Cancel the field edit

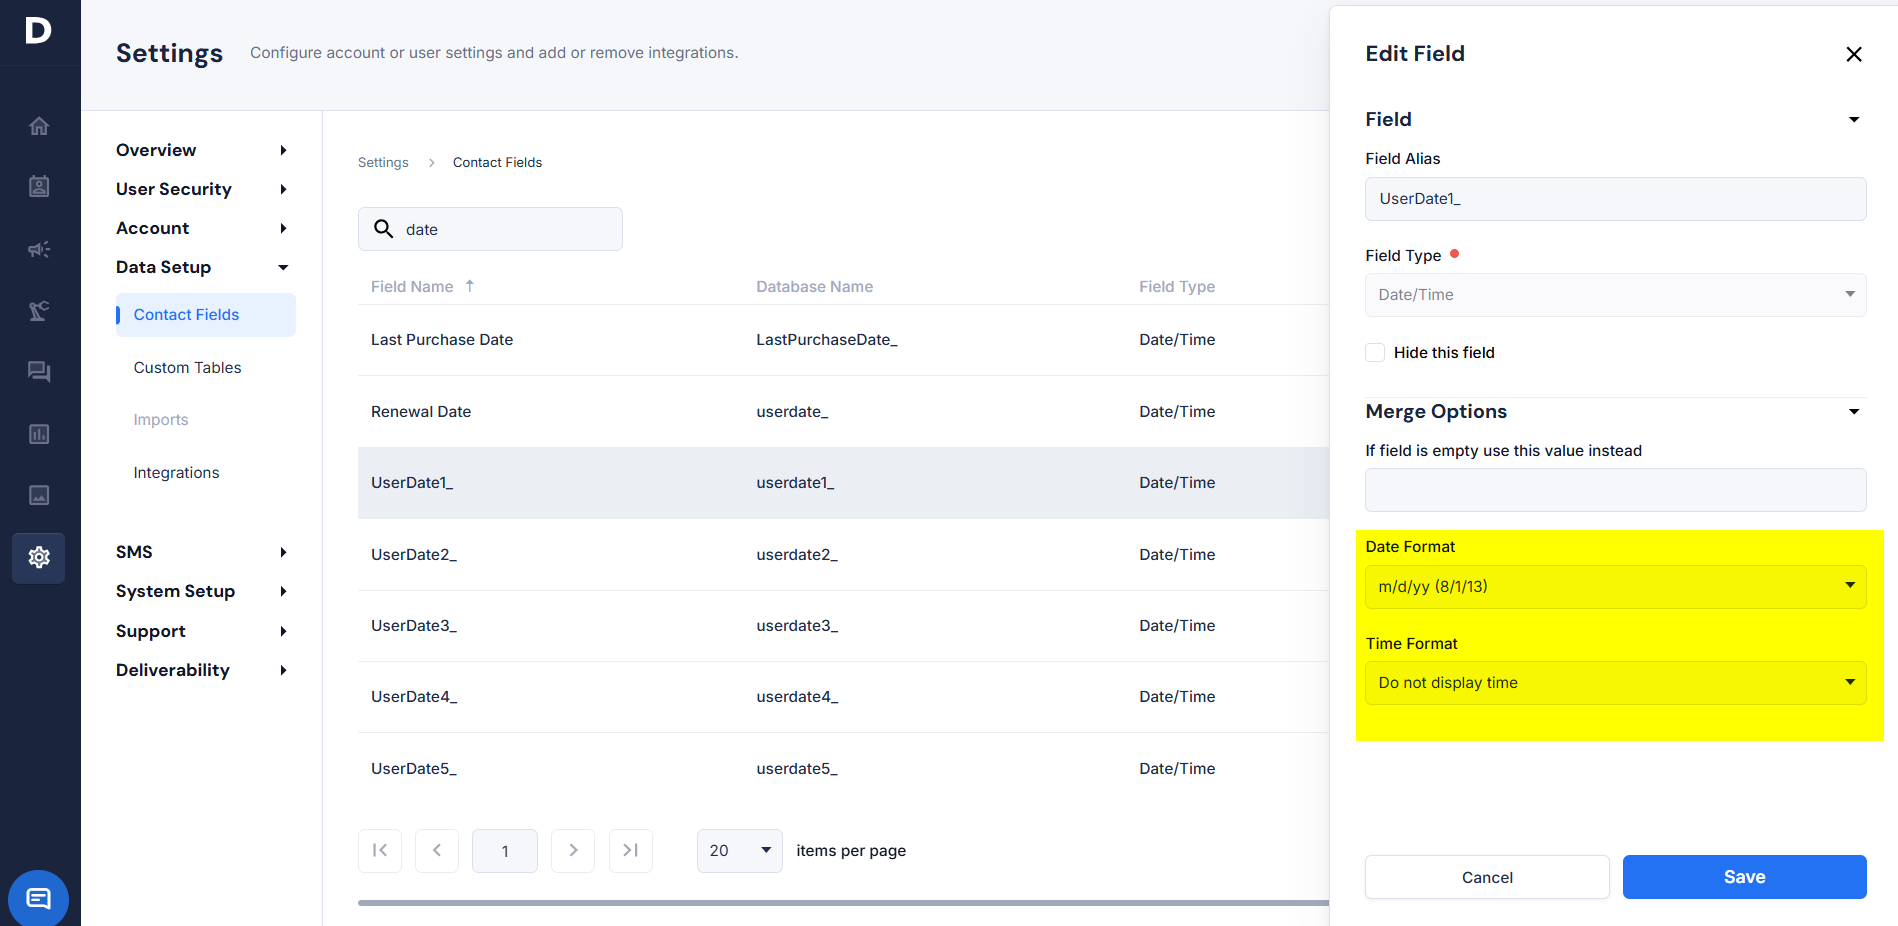tap(1486, 877)
